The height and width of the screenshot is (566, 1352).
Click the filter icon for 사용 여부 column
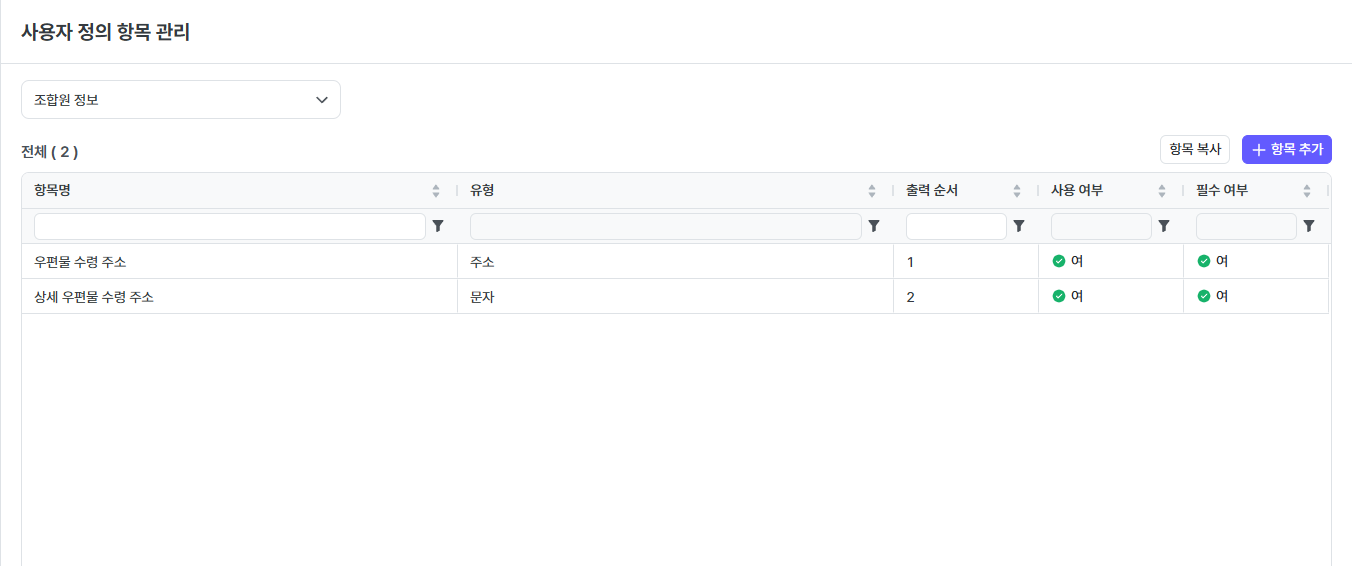(x=1163, y=226)
